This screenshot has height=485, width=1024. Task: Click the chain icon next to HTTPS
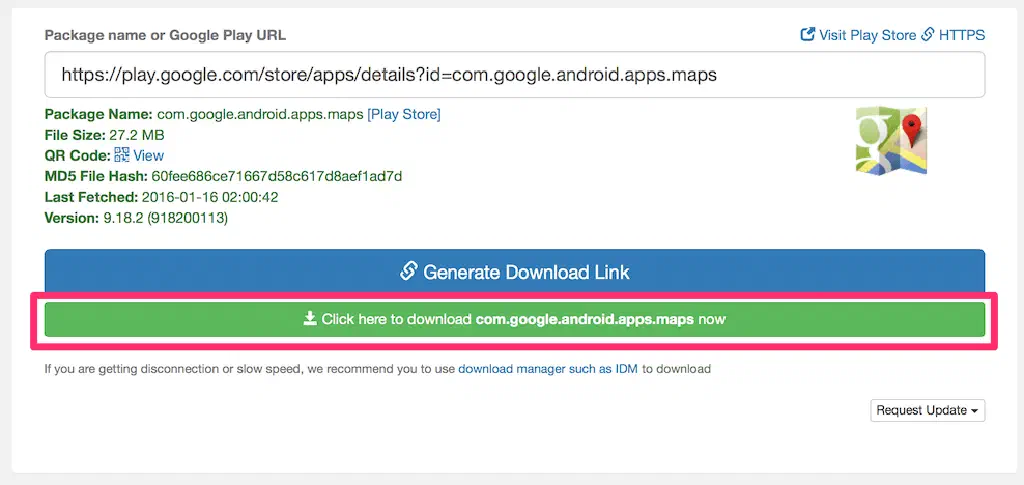[928, 35]
